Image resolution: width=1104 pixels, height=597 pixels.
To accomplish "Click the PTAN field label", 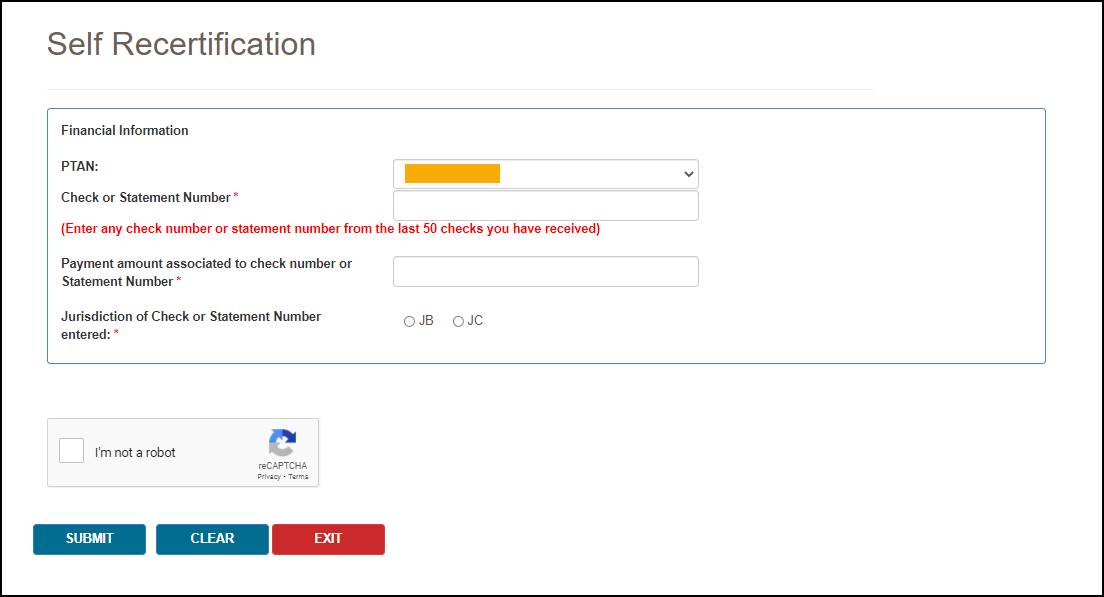I will pos(79,166).
